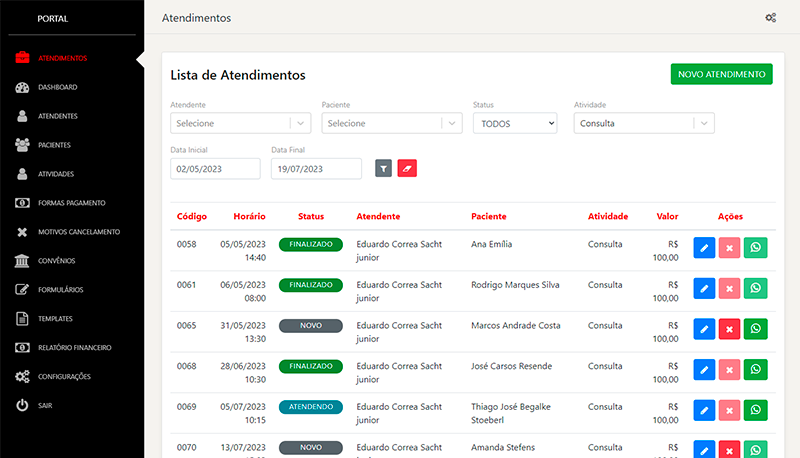The width and height of the screenshot is (800, 458).
Task: Open the Status dropdown showing TODOS
Action: pyautogui.click(x=514, y=123)
